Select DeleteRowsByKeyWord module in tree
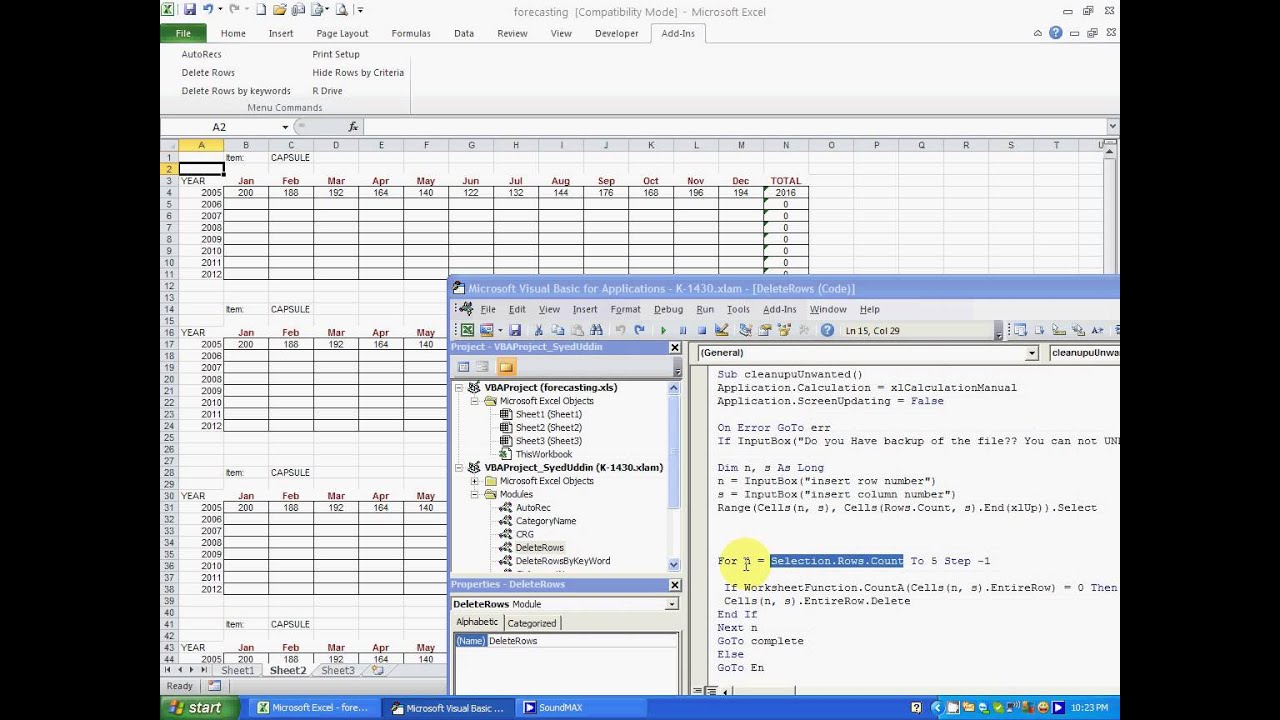Viewport: 1280px width, 720px height. (562, 561)
